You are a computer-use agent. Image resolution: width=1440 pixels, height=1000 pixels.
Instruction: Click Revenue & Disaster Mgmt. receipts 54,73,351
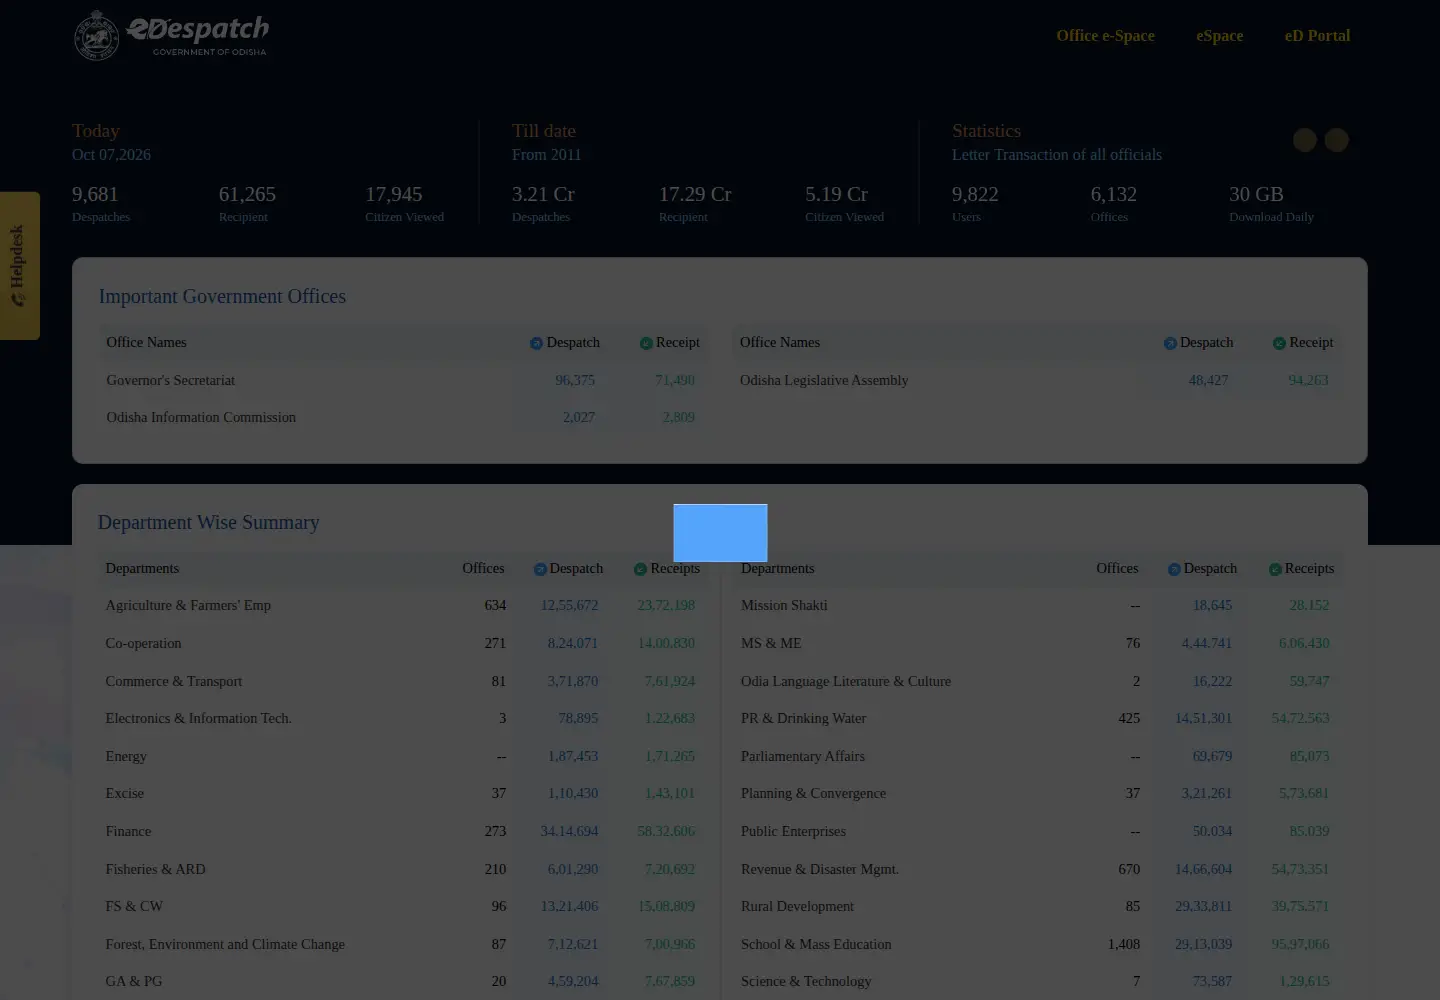1300,869
